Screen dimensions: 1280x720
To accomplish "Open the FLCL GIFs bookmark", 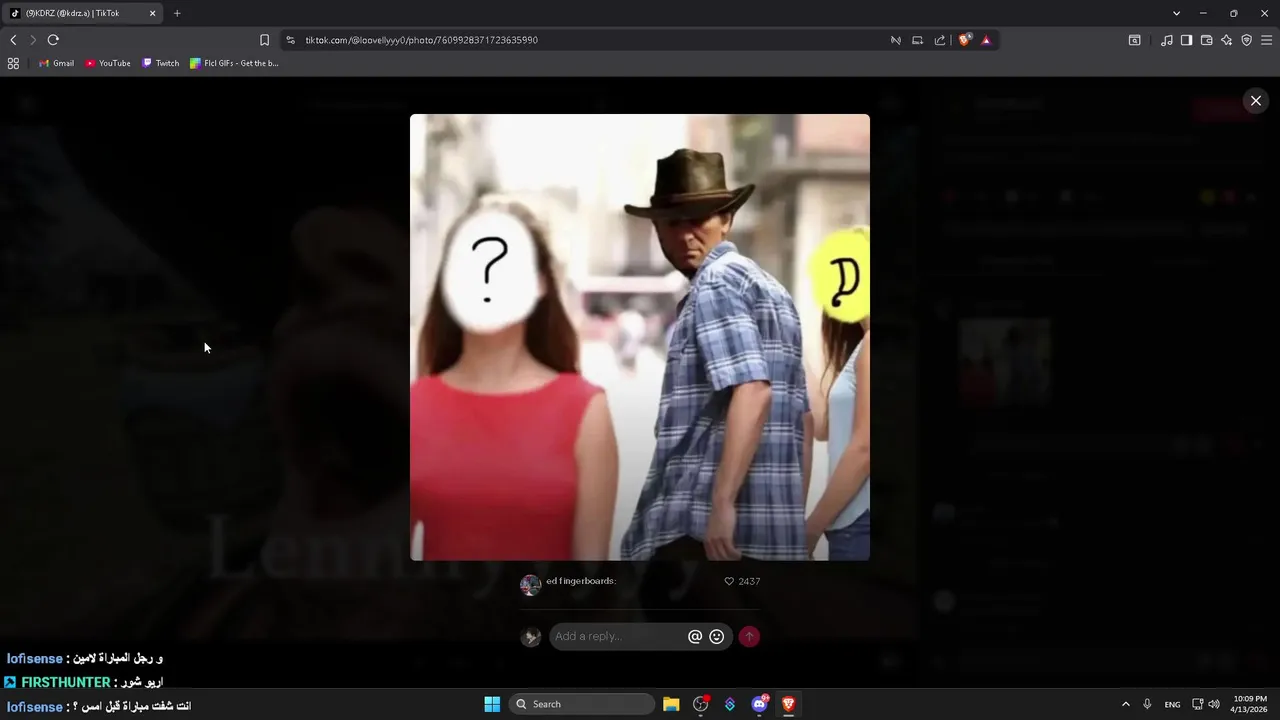I will tap(235, 63).
